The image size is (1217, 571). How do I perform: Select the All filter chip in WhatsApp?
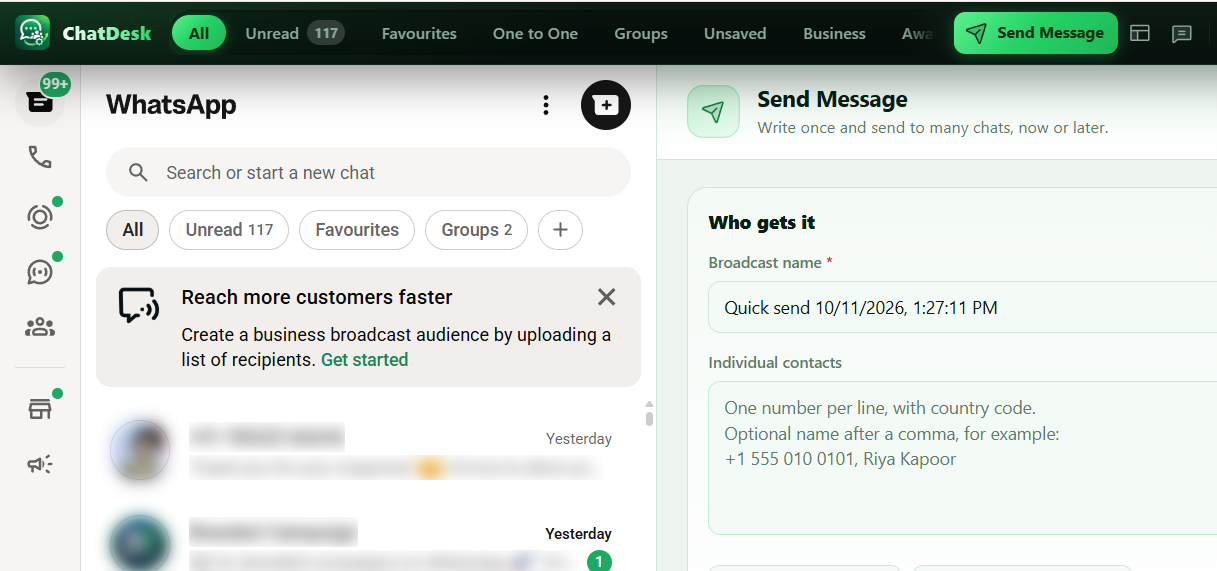[x=133, y=230]
